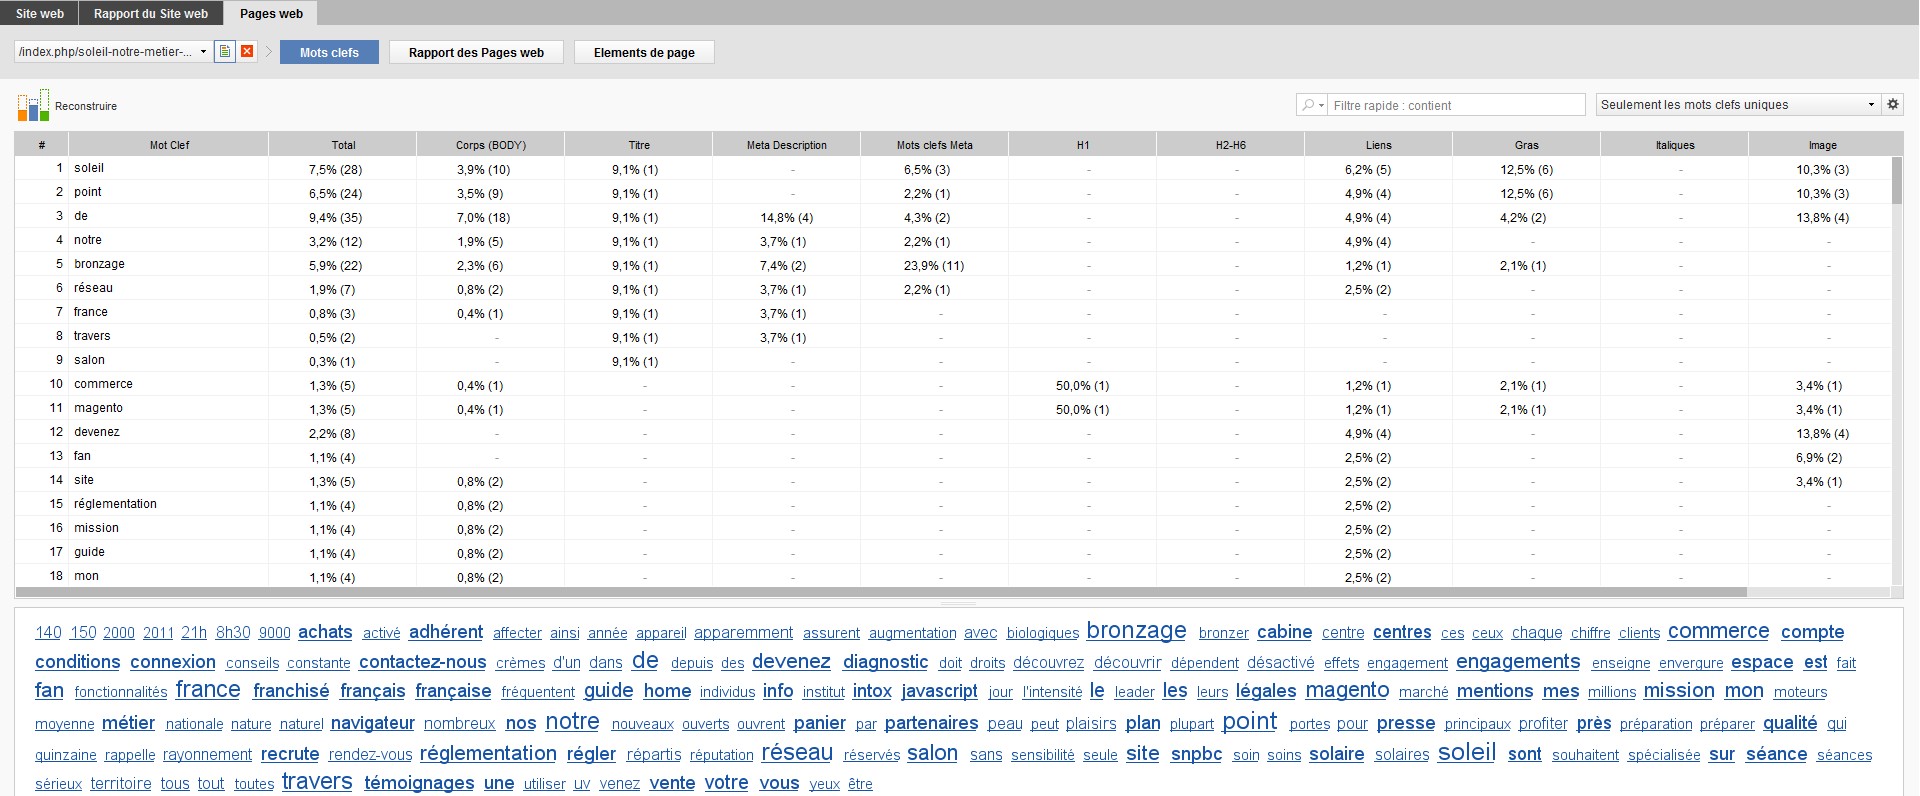The width and height of the screenshot is (1920, 796).
Task: Click 'séance' in the tag cloud
Action: (x=1776, y=754)
